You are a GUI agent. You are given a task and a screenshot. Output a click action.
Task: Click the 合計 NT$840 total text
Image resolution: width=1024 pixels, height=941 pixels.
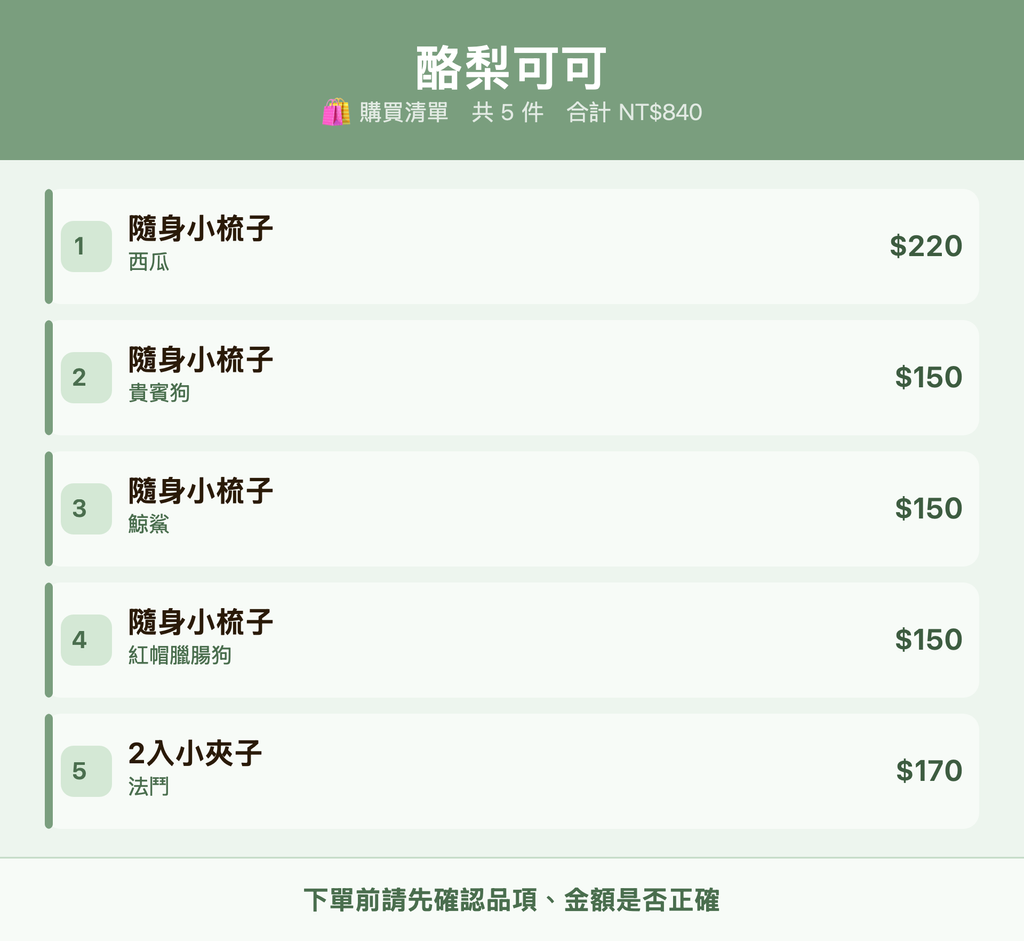(634, 112)
